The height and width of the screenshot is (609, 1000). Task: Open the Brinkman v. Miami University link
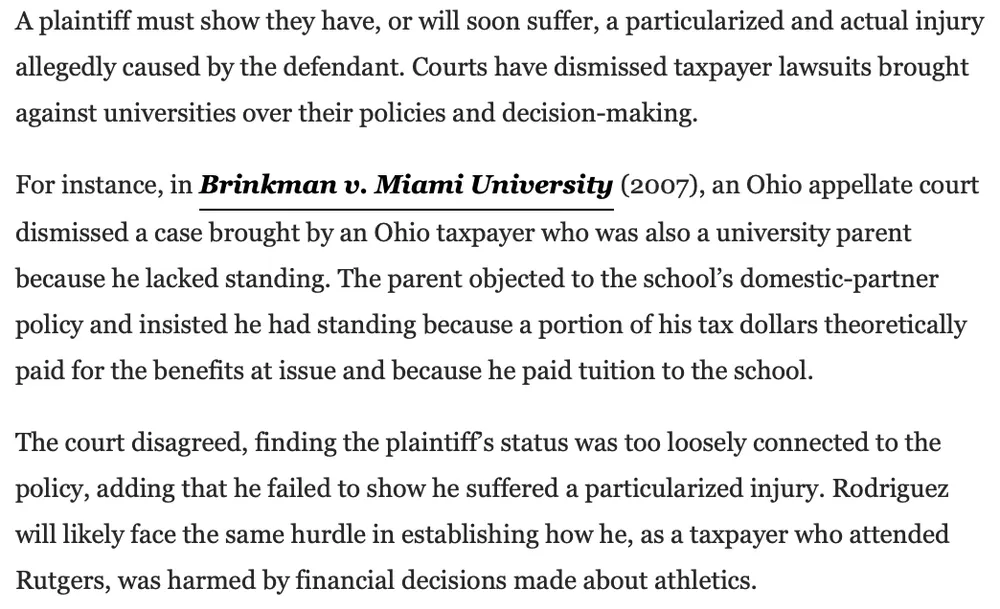(x=406, y=186)
